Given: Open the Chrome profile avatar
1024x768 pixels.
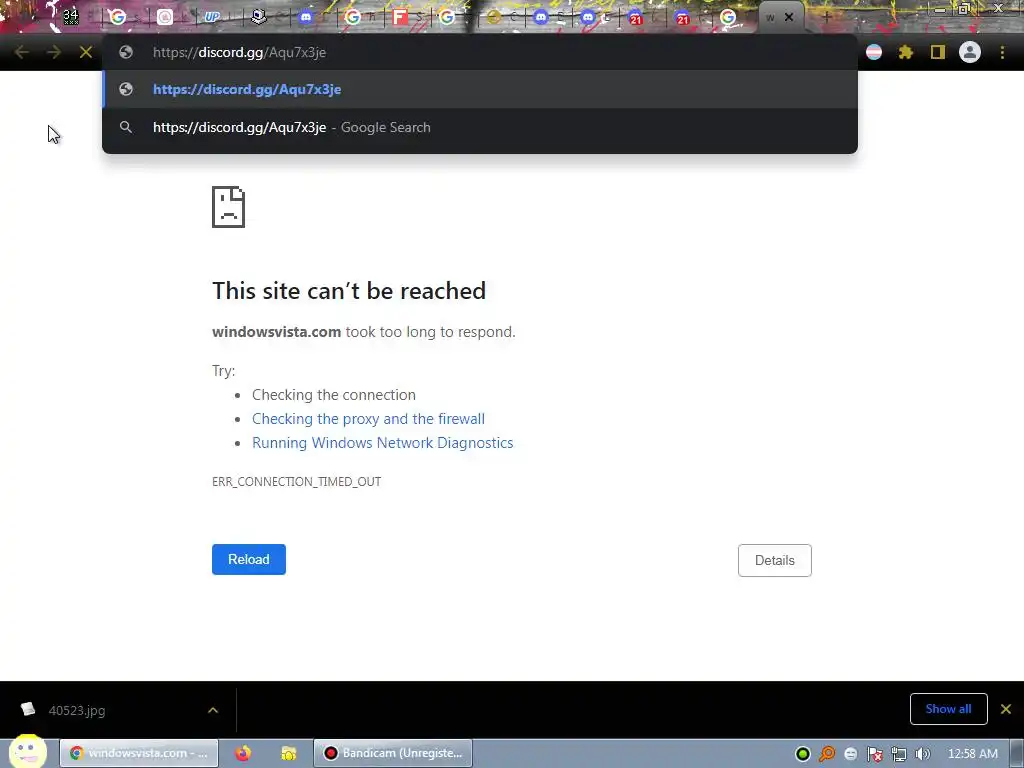Looking at the screenshot, I should [x=970, y=52].
